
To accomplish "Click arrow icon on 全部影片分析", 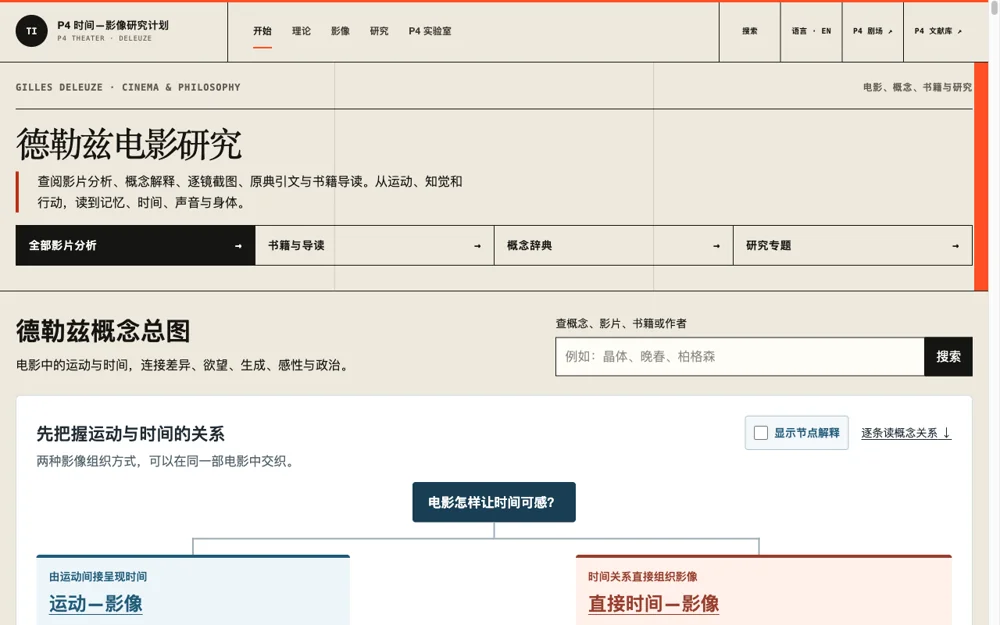I will (238, 246).
